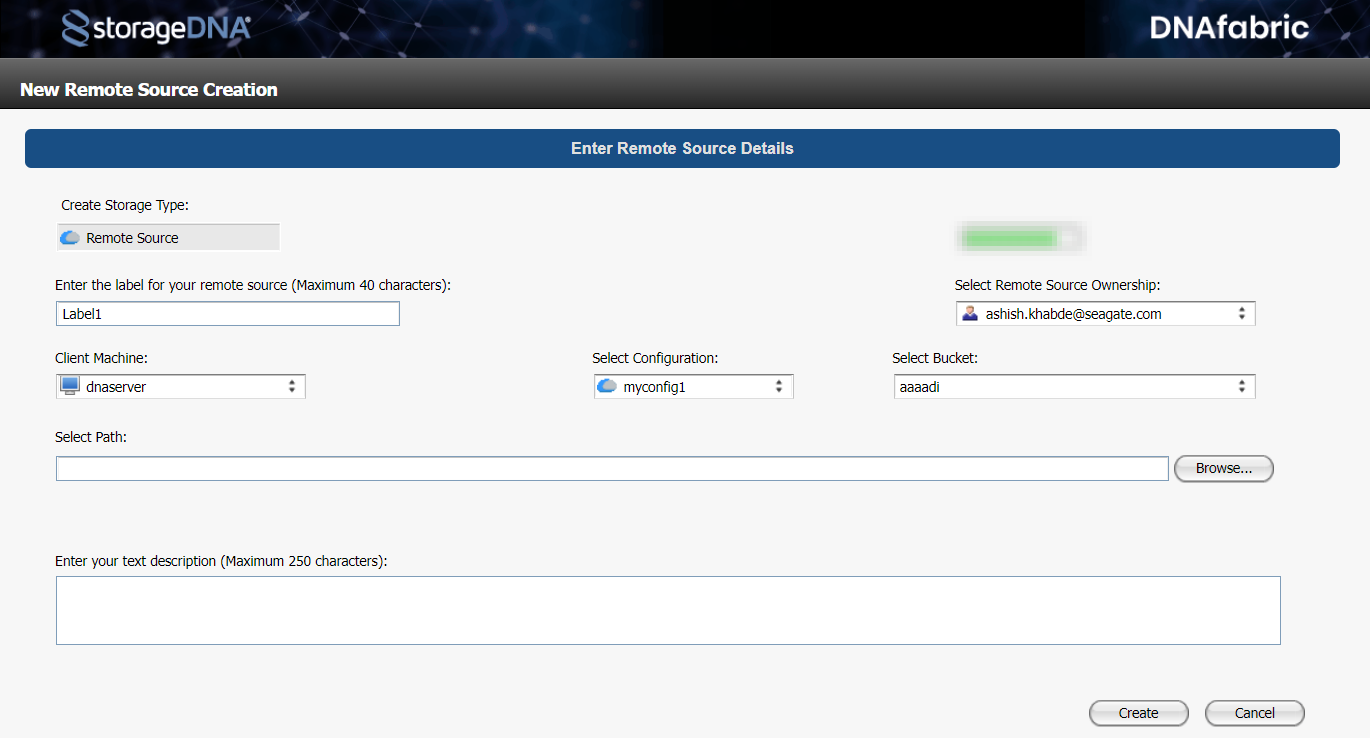Click the monitor icon next to dnaserver
Screen dimensions: 1370x738
(70, 386)
